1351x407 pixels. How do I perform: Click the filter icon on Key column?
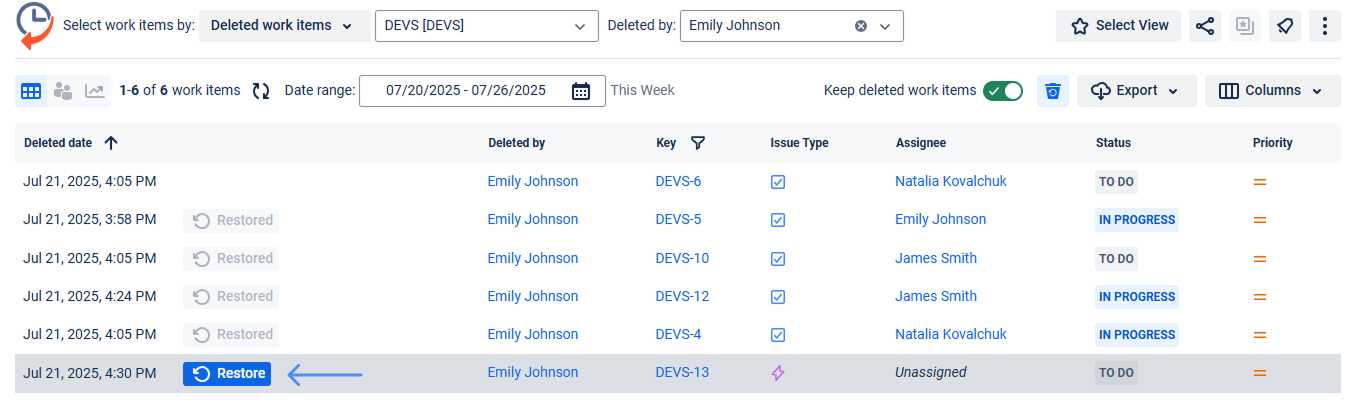[698, 143]
